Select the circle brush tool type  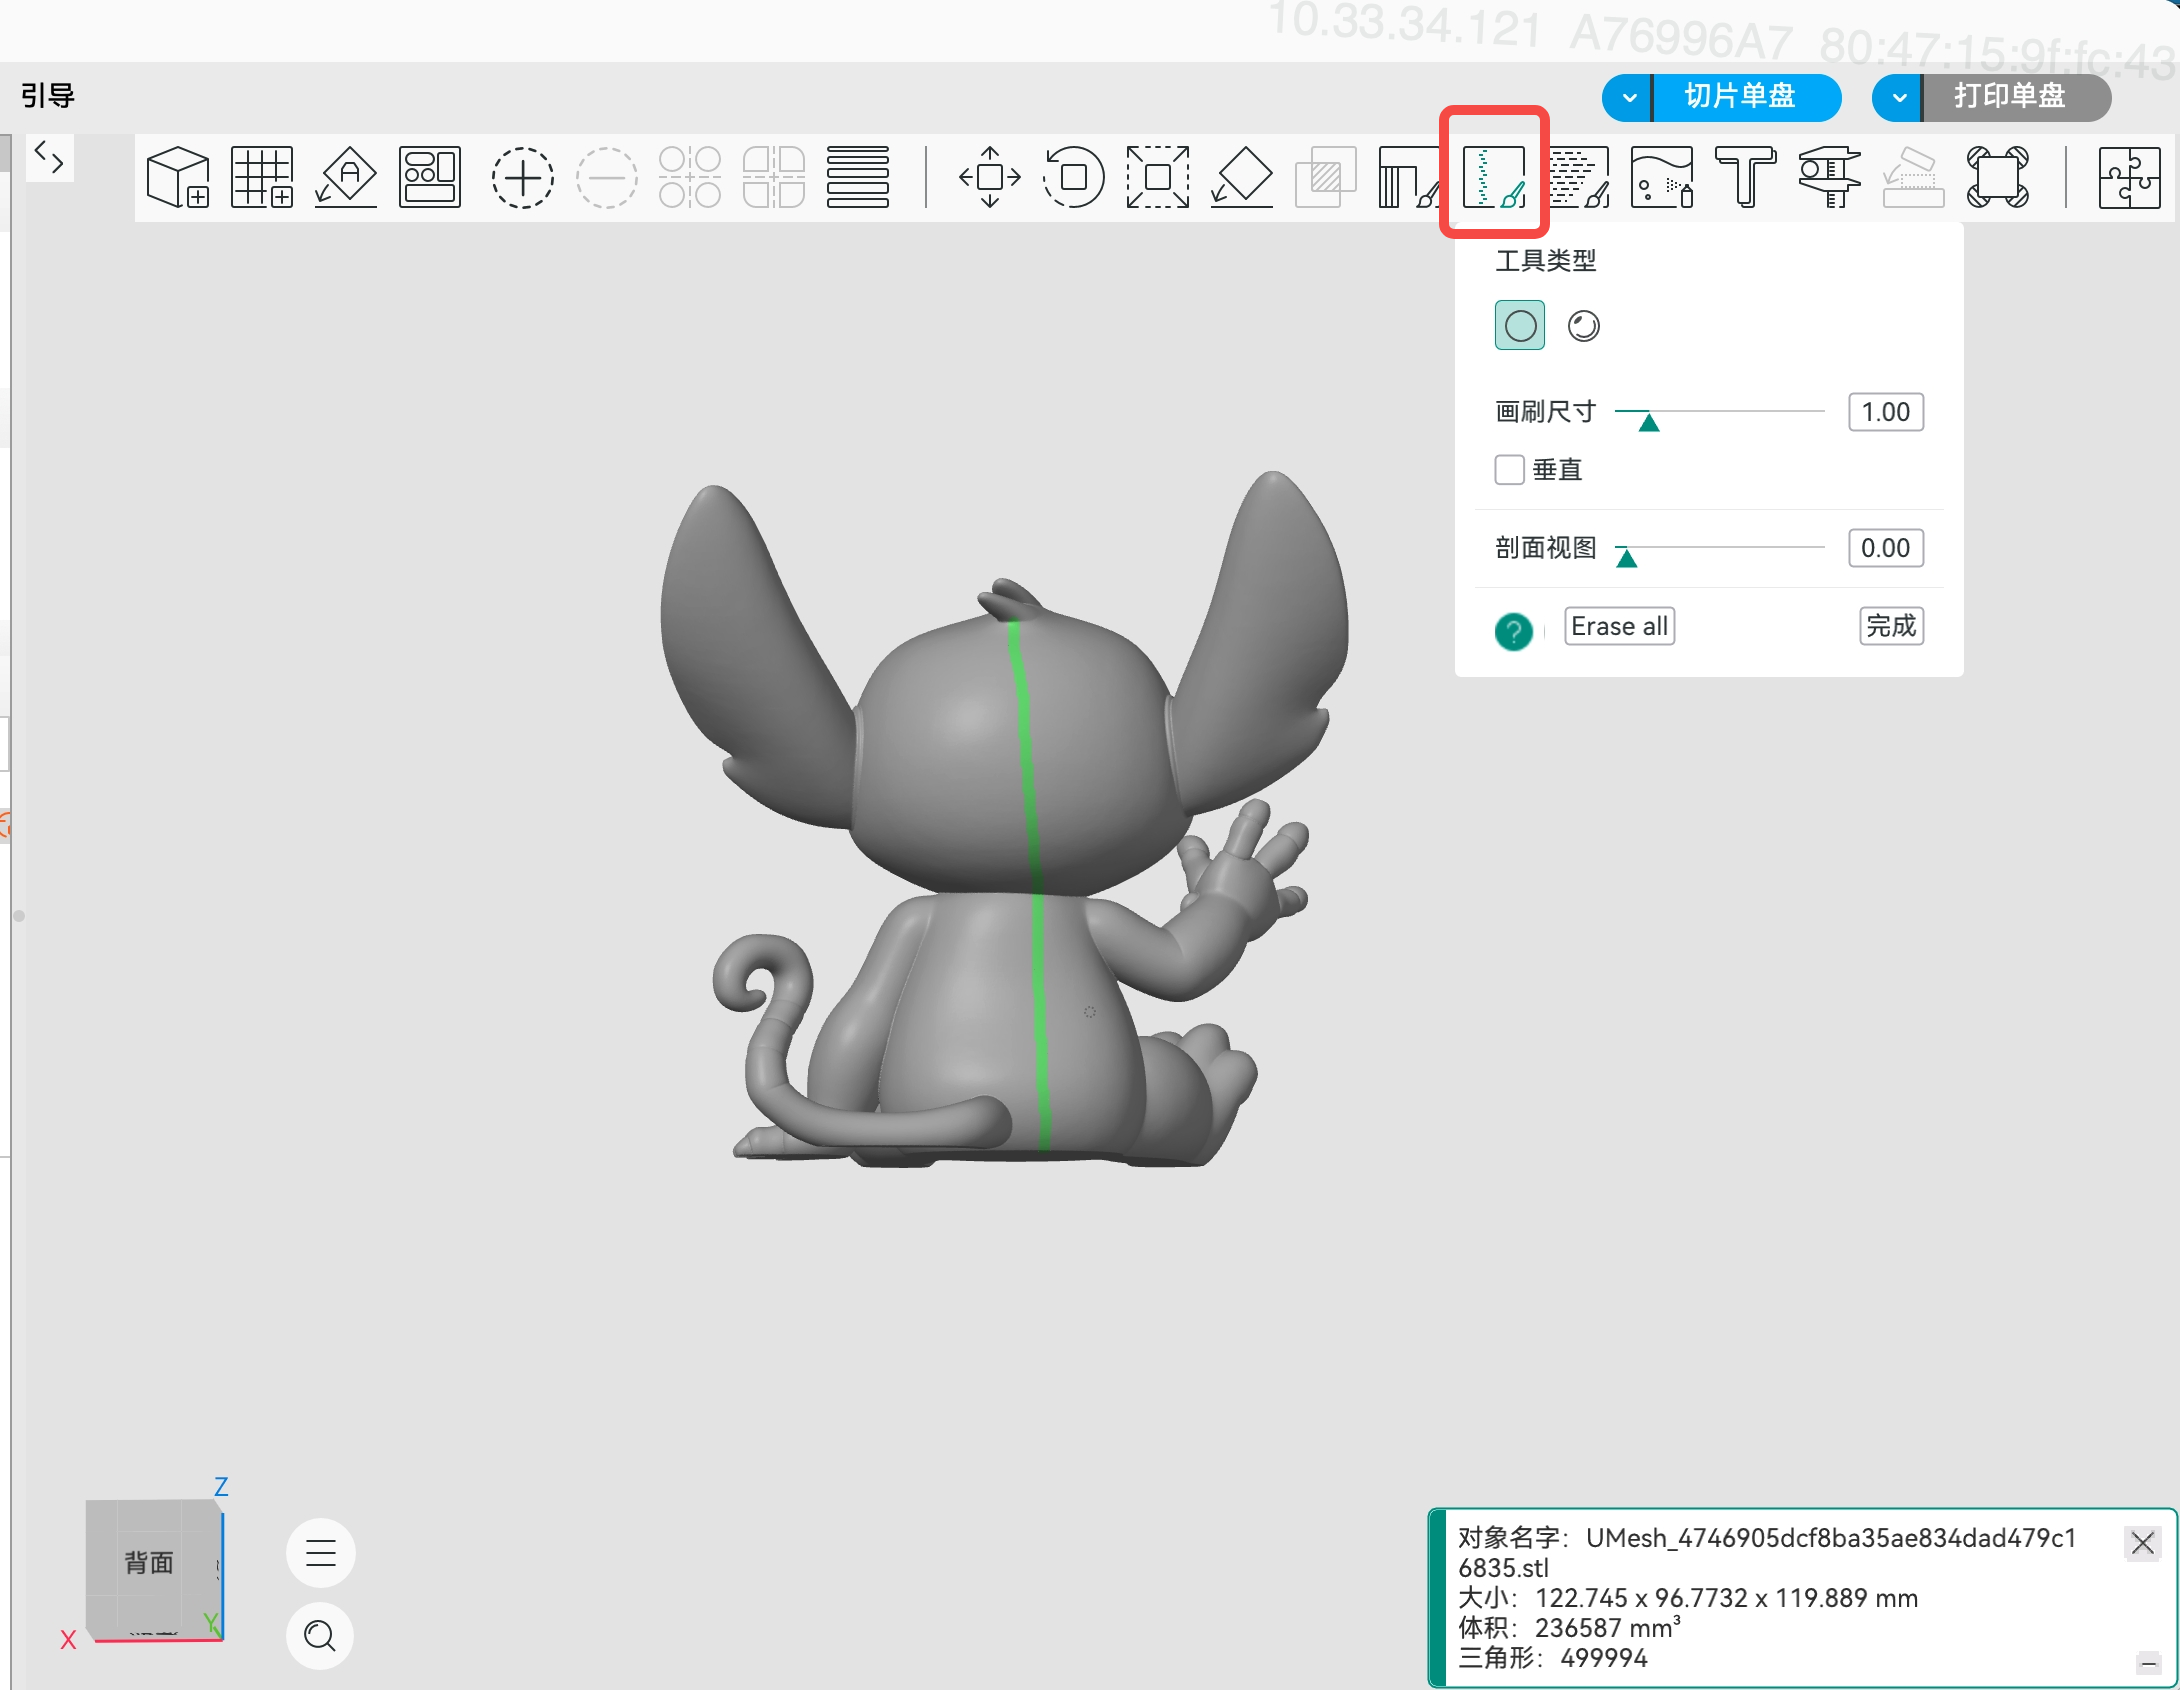tap(1520, 326)
